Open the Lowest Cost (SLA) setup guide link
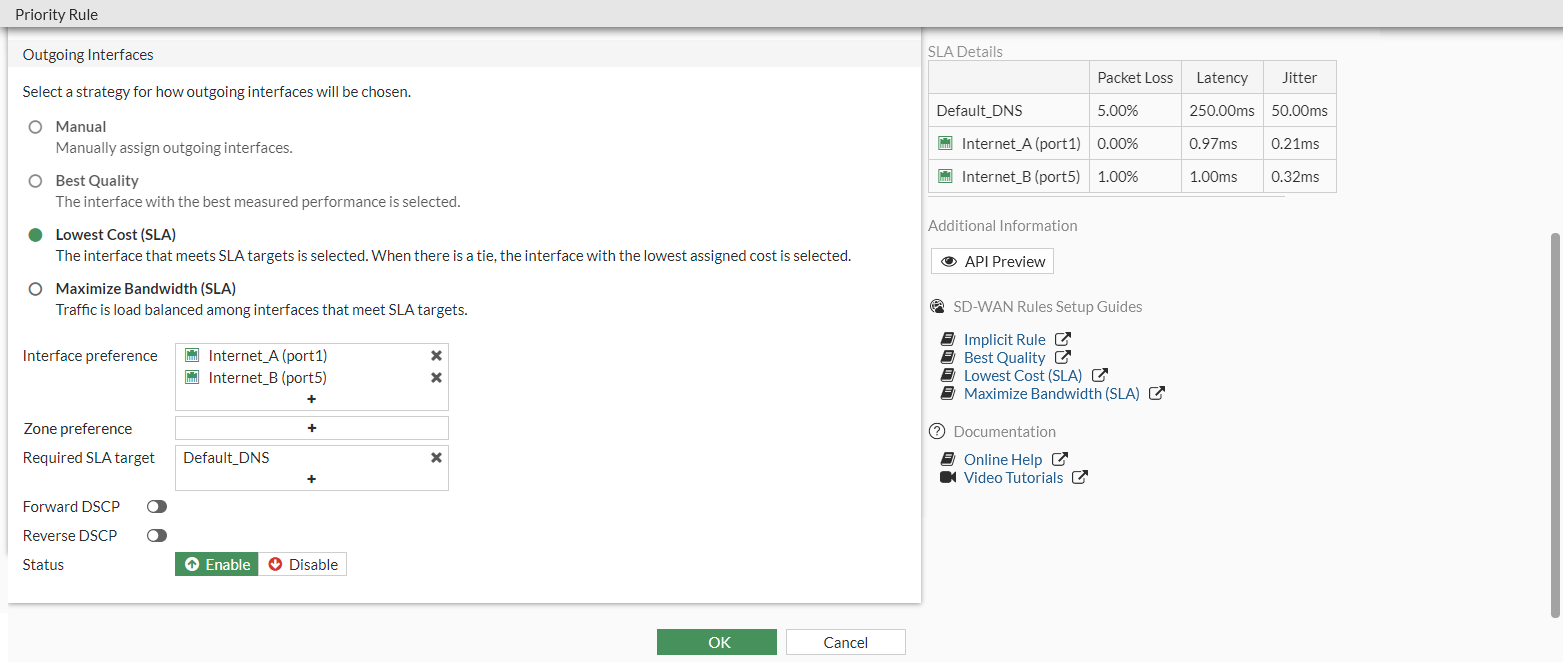The width and height of the screenshot is (1563, 662). [1023, 376]
